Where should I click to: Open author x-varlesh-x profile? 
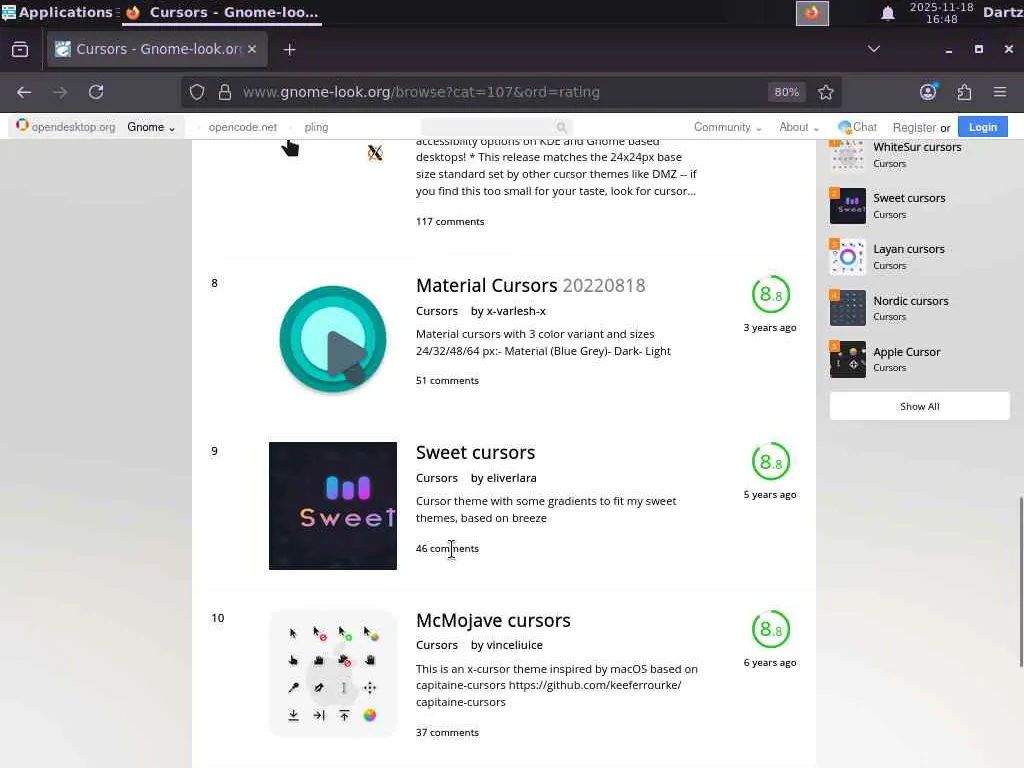(x=516, y=311)
